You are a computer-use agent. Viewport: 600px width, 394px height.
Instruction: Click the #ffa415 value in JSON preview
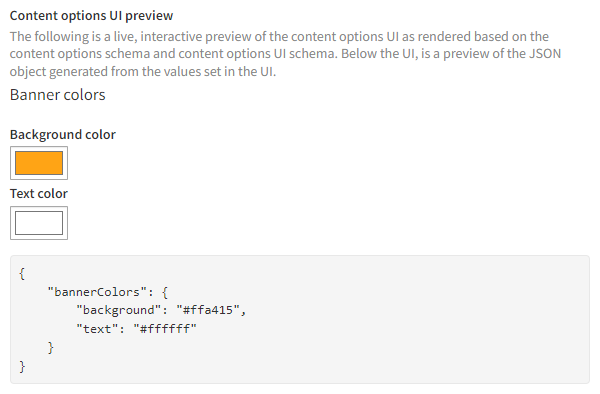(x=208, y=310)
